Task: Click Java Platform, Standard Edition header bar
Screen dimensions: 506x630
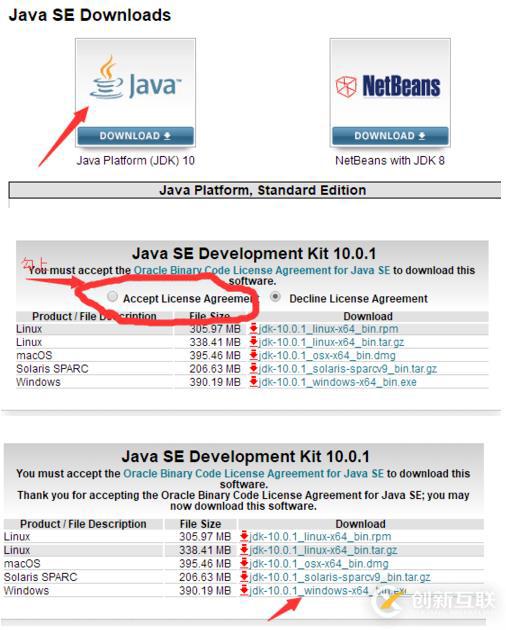Action: [x=255, y=190]
